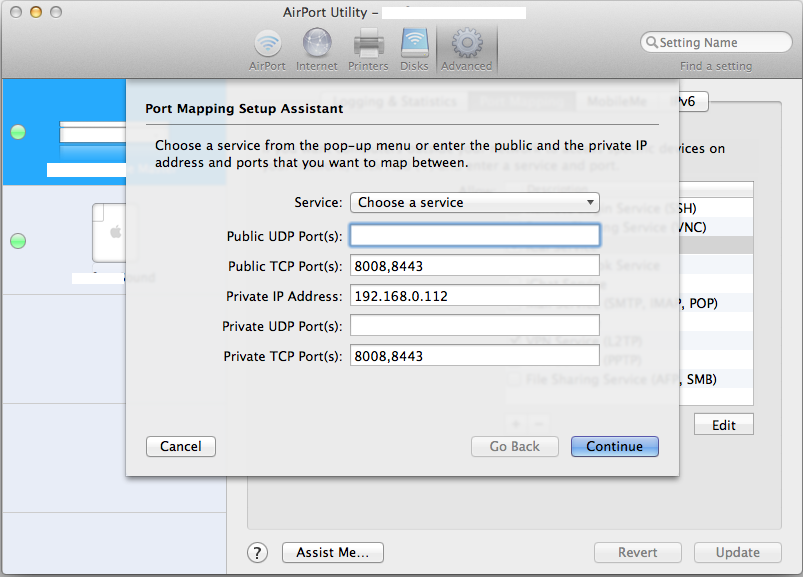Select the Advanced toolbar gear icon
This screenshot has height=577, width=803.
(x=467, y=44)
